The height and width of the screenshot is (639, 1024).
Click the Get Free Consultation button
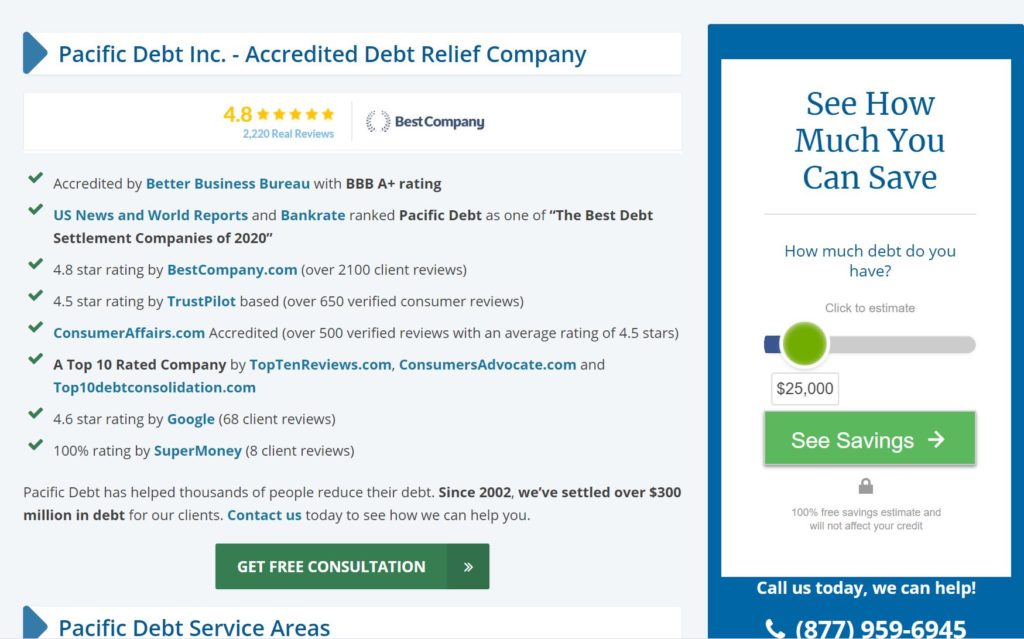tap(352, 566)
